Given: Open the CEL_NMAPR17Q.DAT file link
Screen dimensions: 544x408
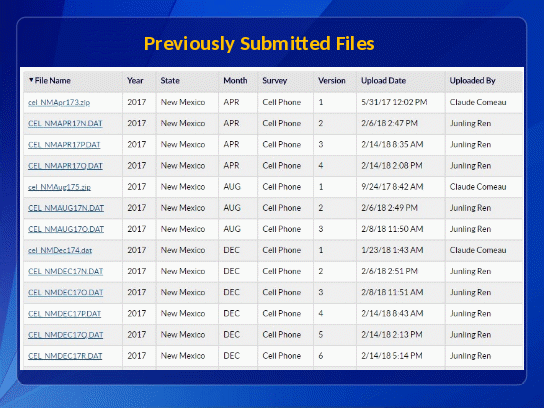Looking at the screenshot, I should coord(65,166).
